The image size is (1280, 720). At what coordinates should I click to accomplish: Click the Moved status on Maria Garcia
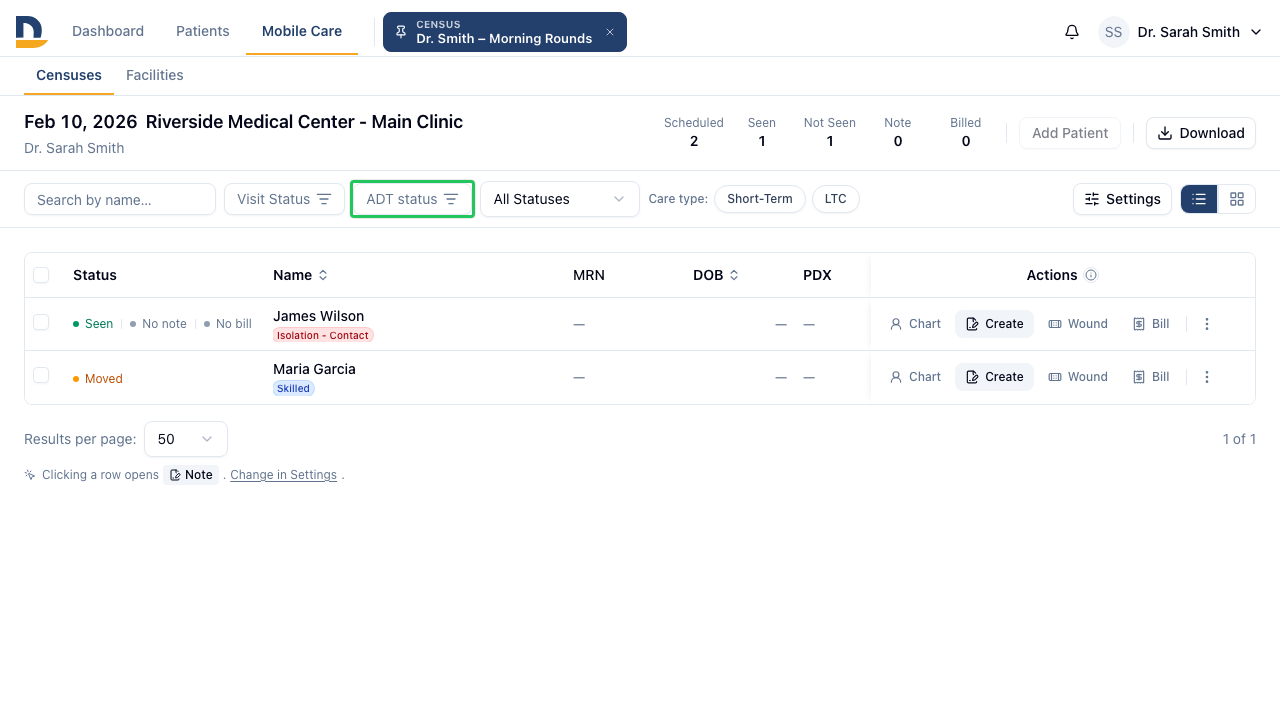98,379
